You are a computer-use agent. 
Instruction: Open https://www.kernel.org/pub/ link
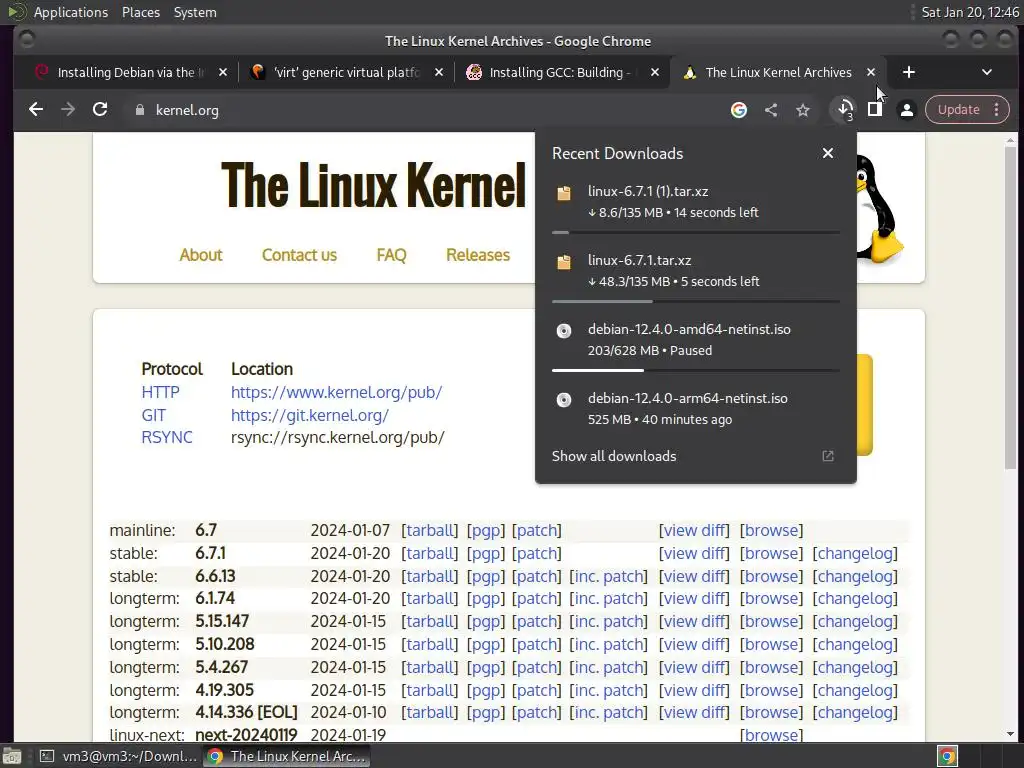[x=336, y=392]
